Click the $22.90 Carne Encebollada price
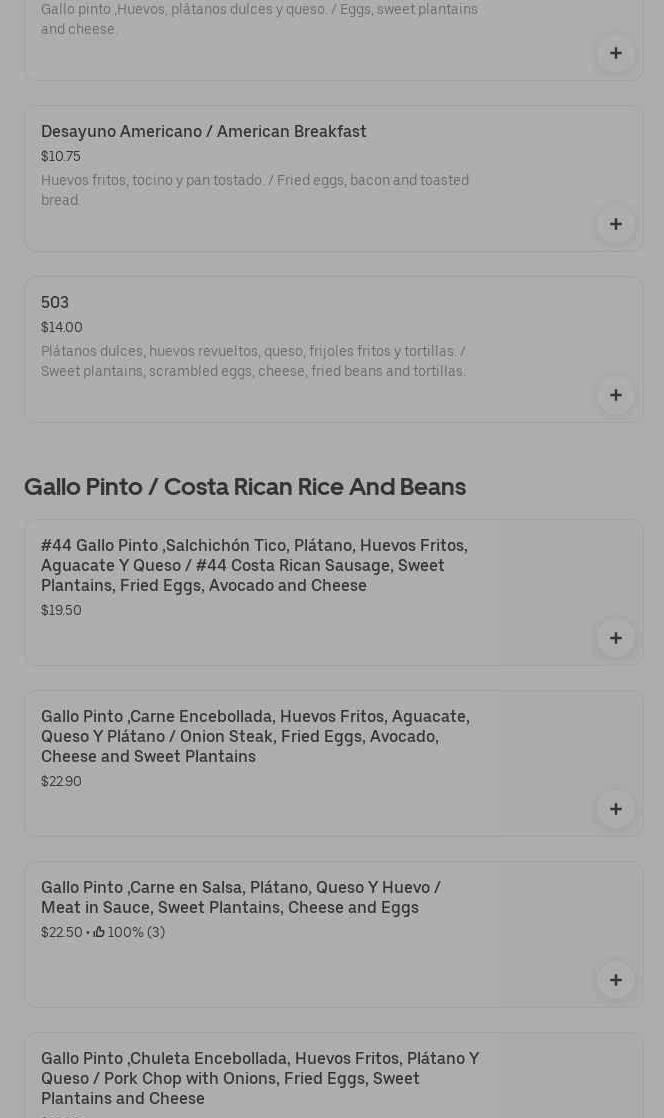The width and height of the screenshot is (664, 1118). [x=61, y=782]
